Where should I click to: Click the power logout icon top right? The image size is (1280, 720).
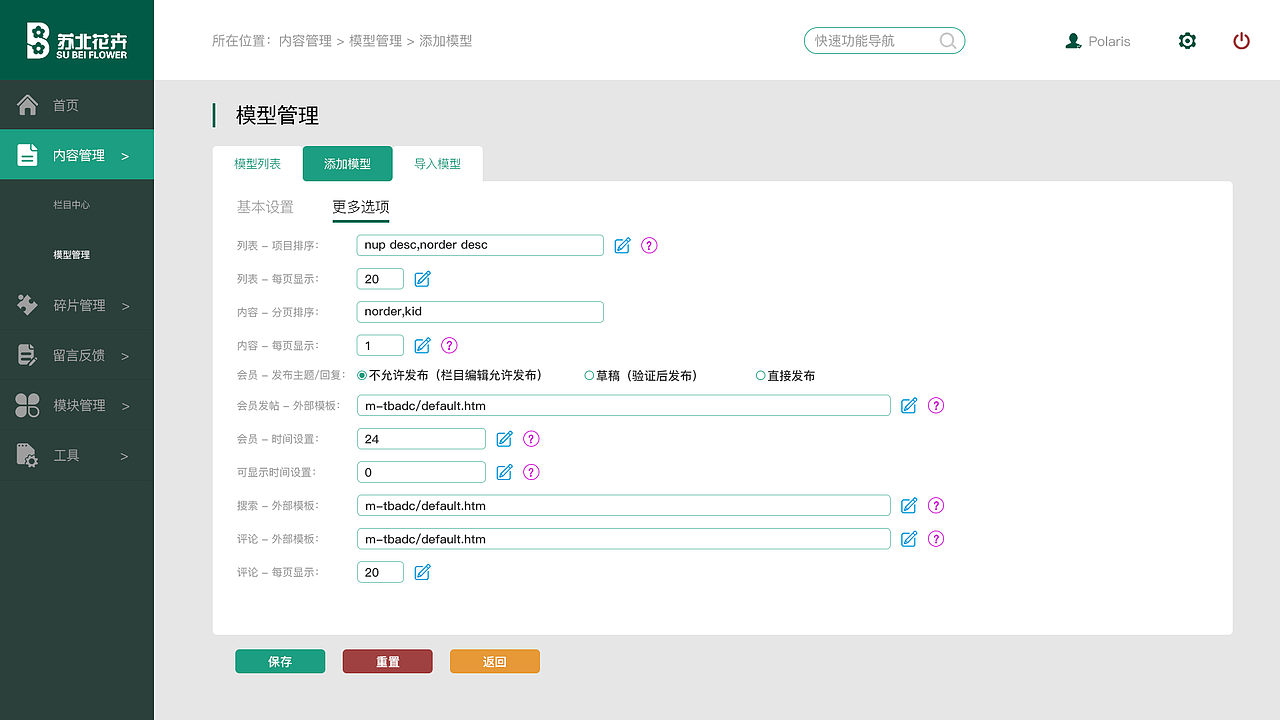pyautogui.click(x=1241, y=41)
